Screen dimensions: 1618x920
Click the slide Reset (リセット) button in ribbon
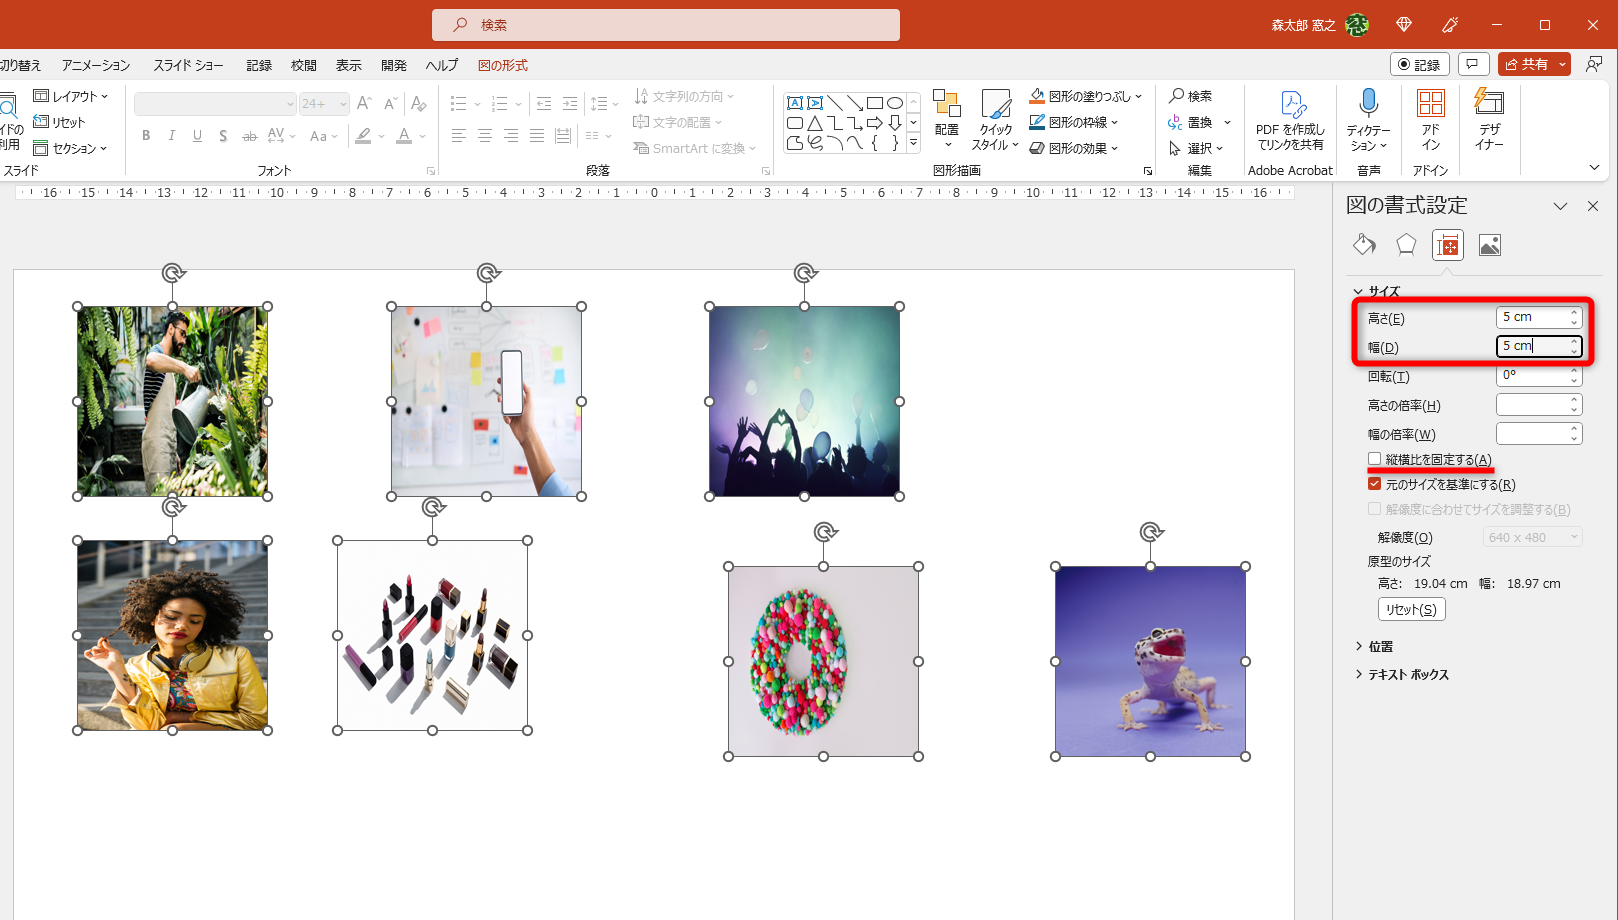(60, 122)
